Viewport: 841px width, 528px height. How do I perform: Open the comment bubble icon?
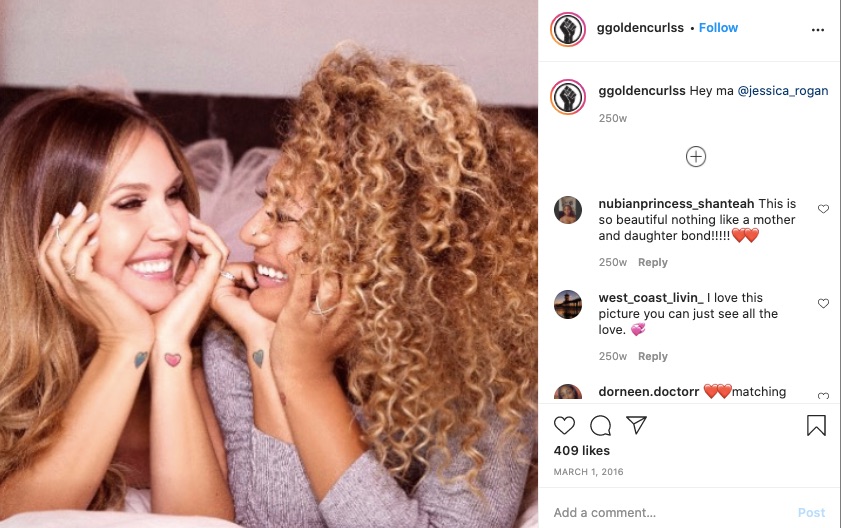[600, 426]
